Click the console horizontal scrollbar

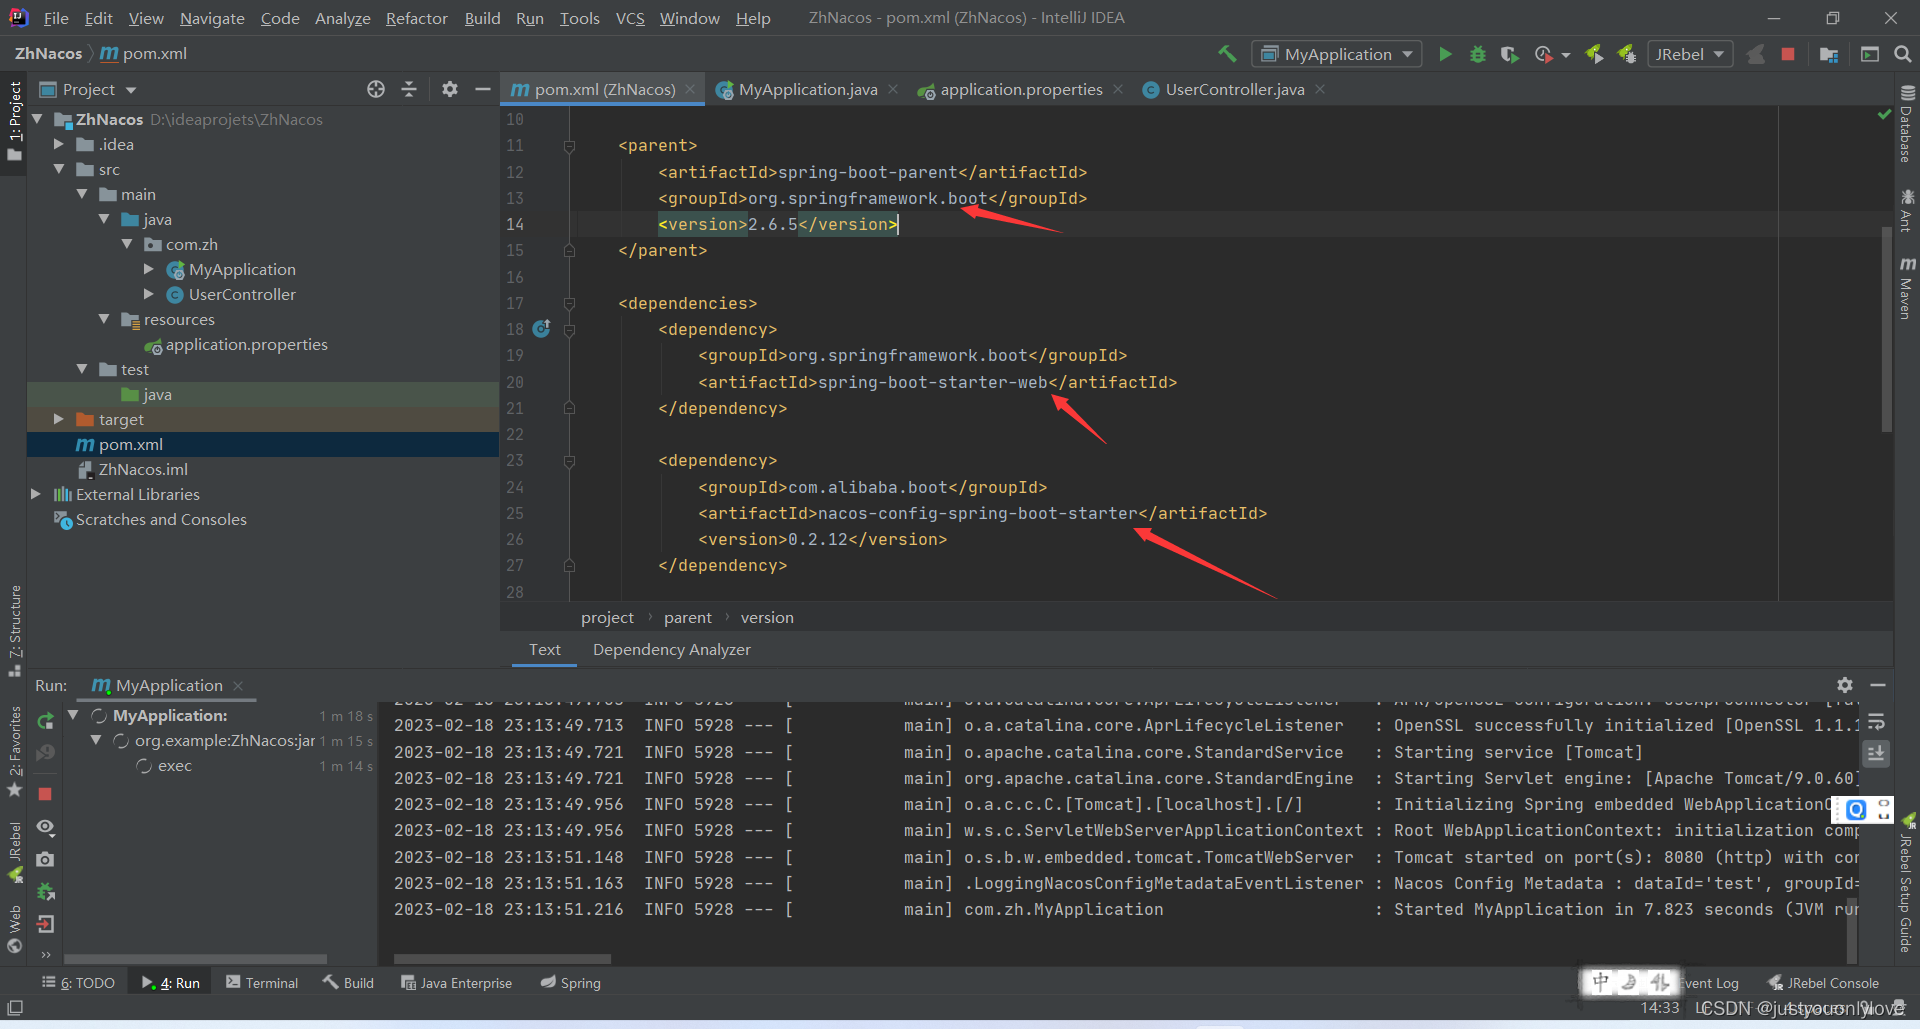[502, 958]
